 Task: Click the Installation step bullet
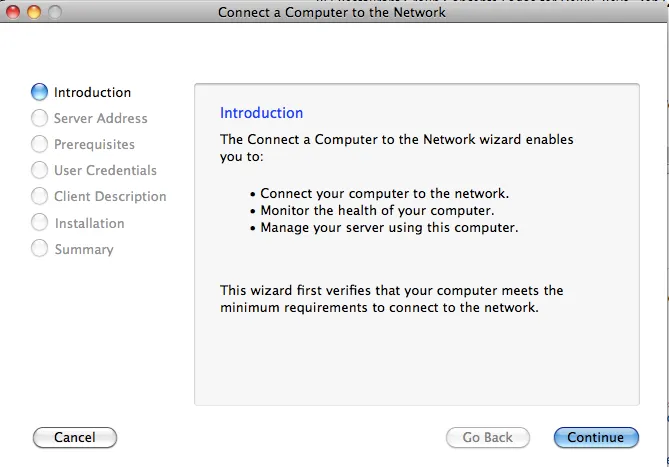pos(39,223)
